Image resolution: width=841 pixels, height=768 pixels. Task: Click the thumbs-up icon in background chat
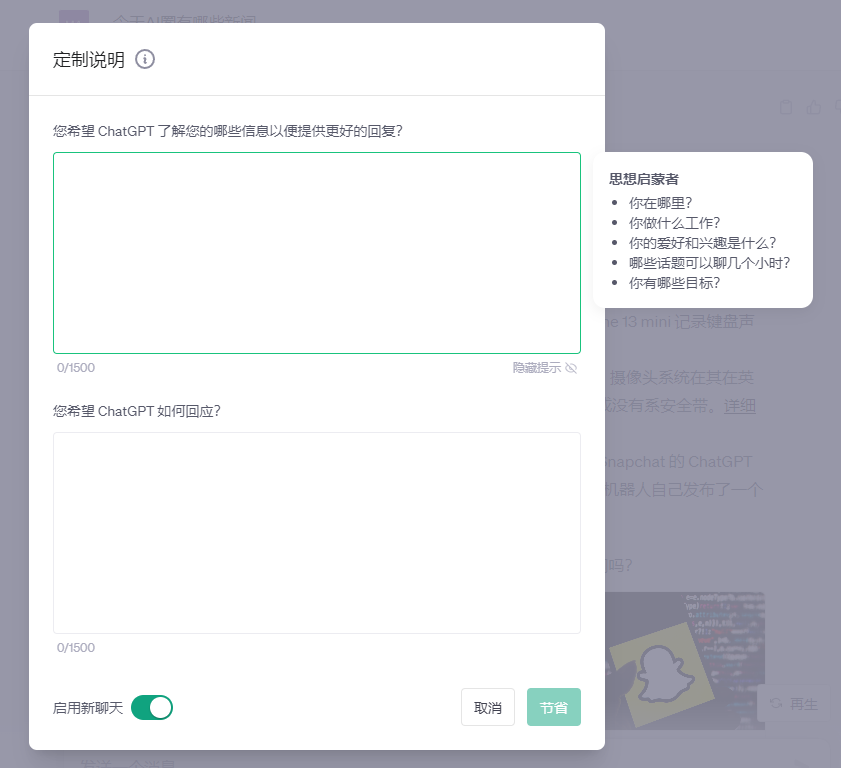click(x=814, y=107)
